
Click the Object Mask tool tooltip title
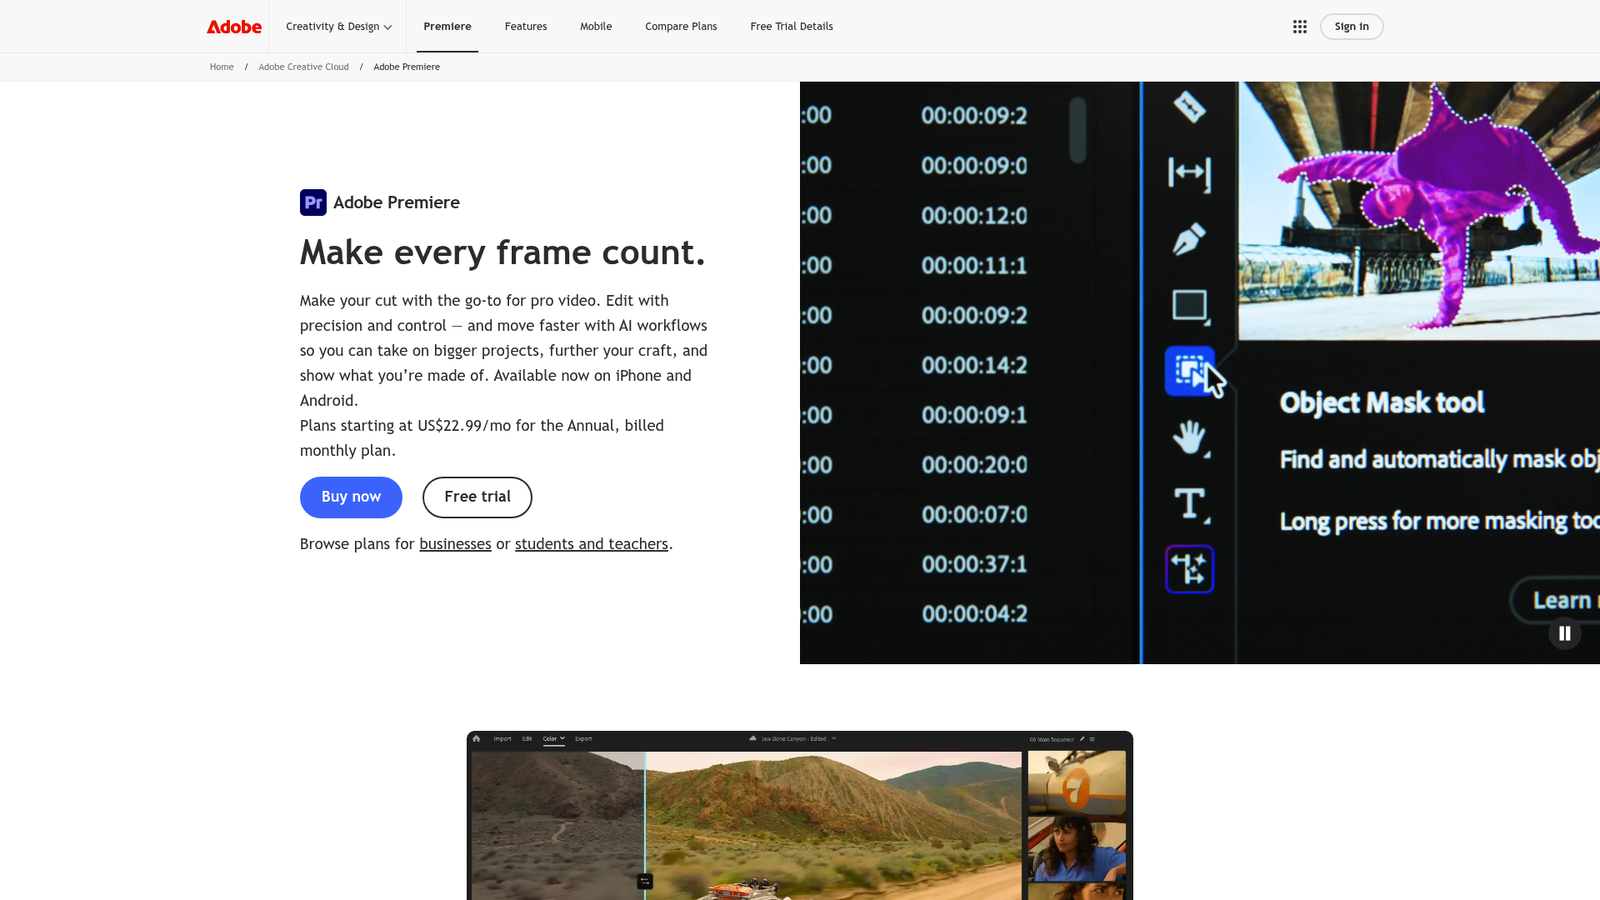point(1382,403)
